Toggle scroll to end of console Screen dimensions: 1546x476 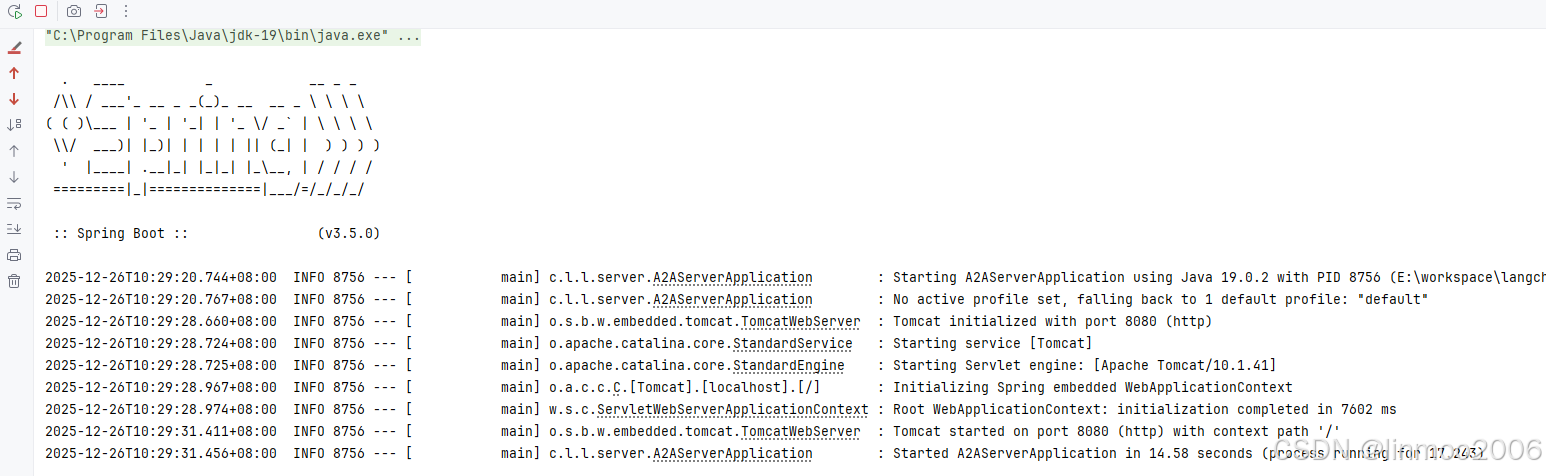14,229
